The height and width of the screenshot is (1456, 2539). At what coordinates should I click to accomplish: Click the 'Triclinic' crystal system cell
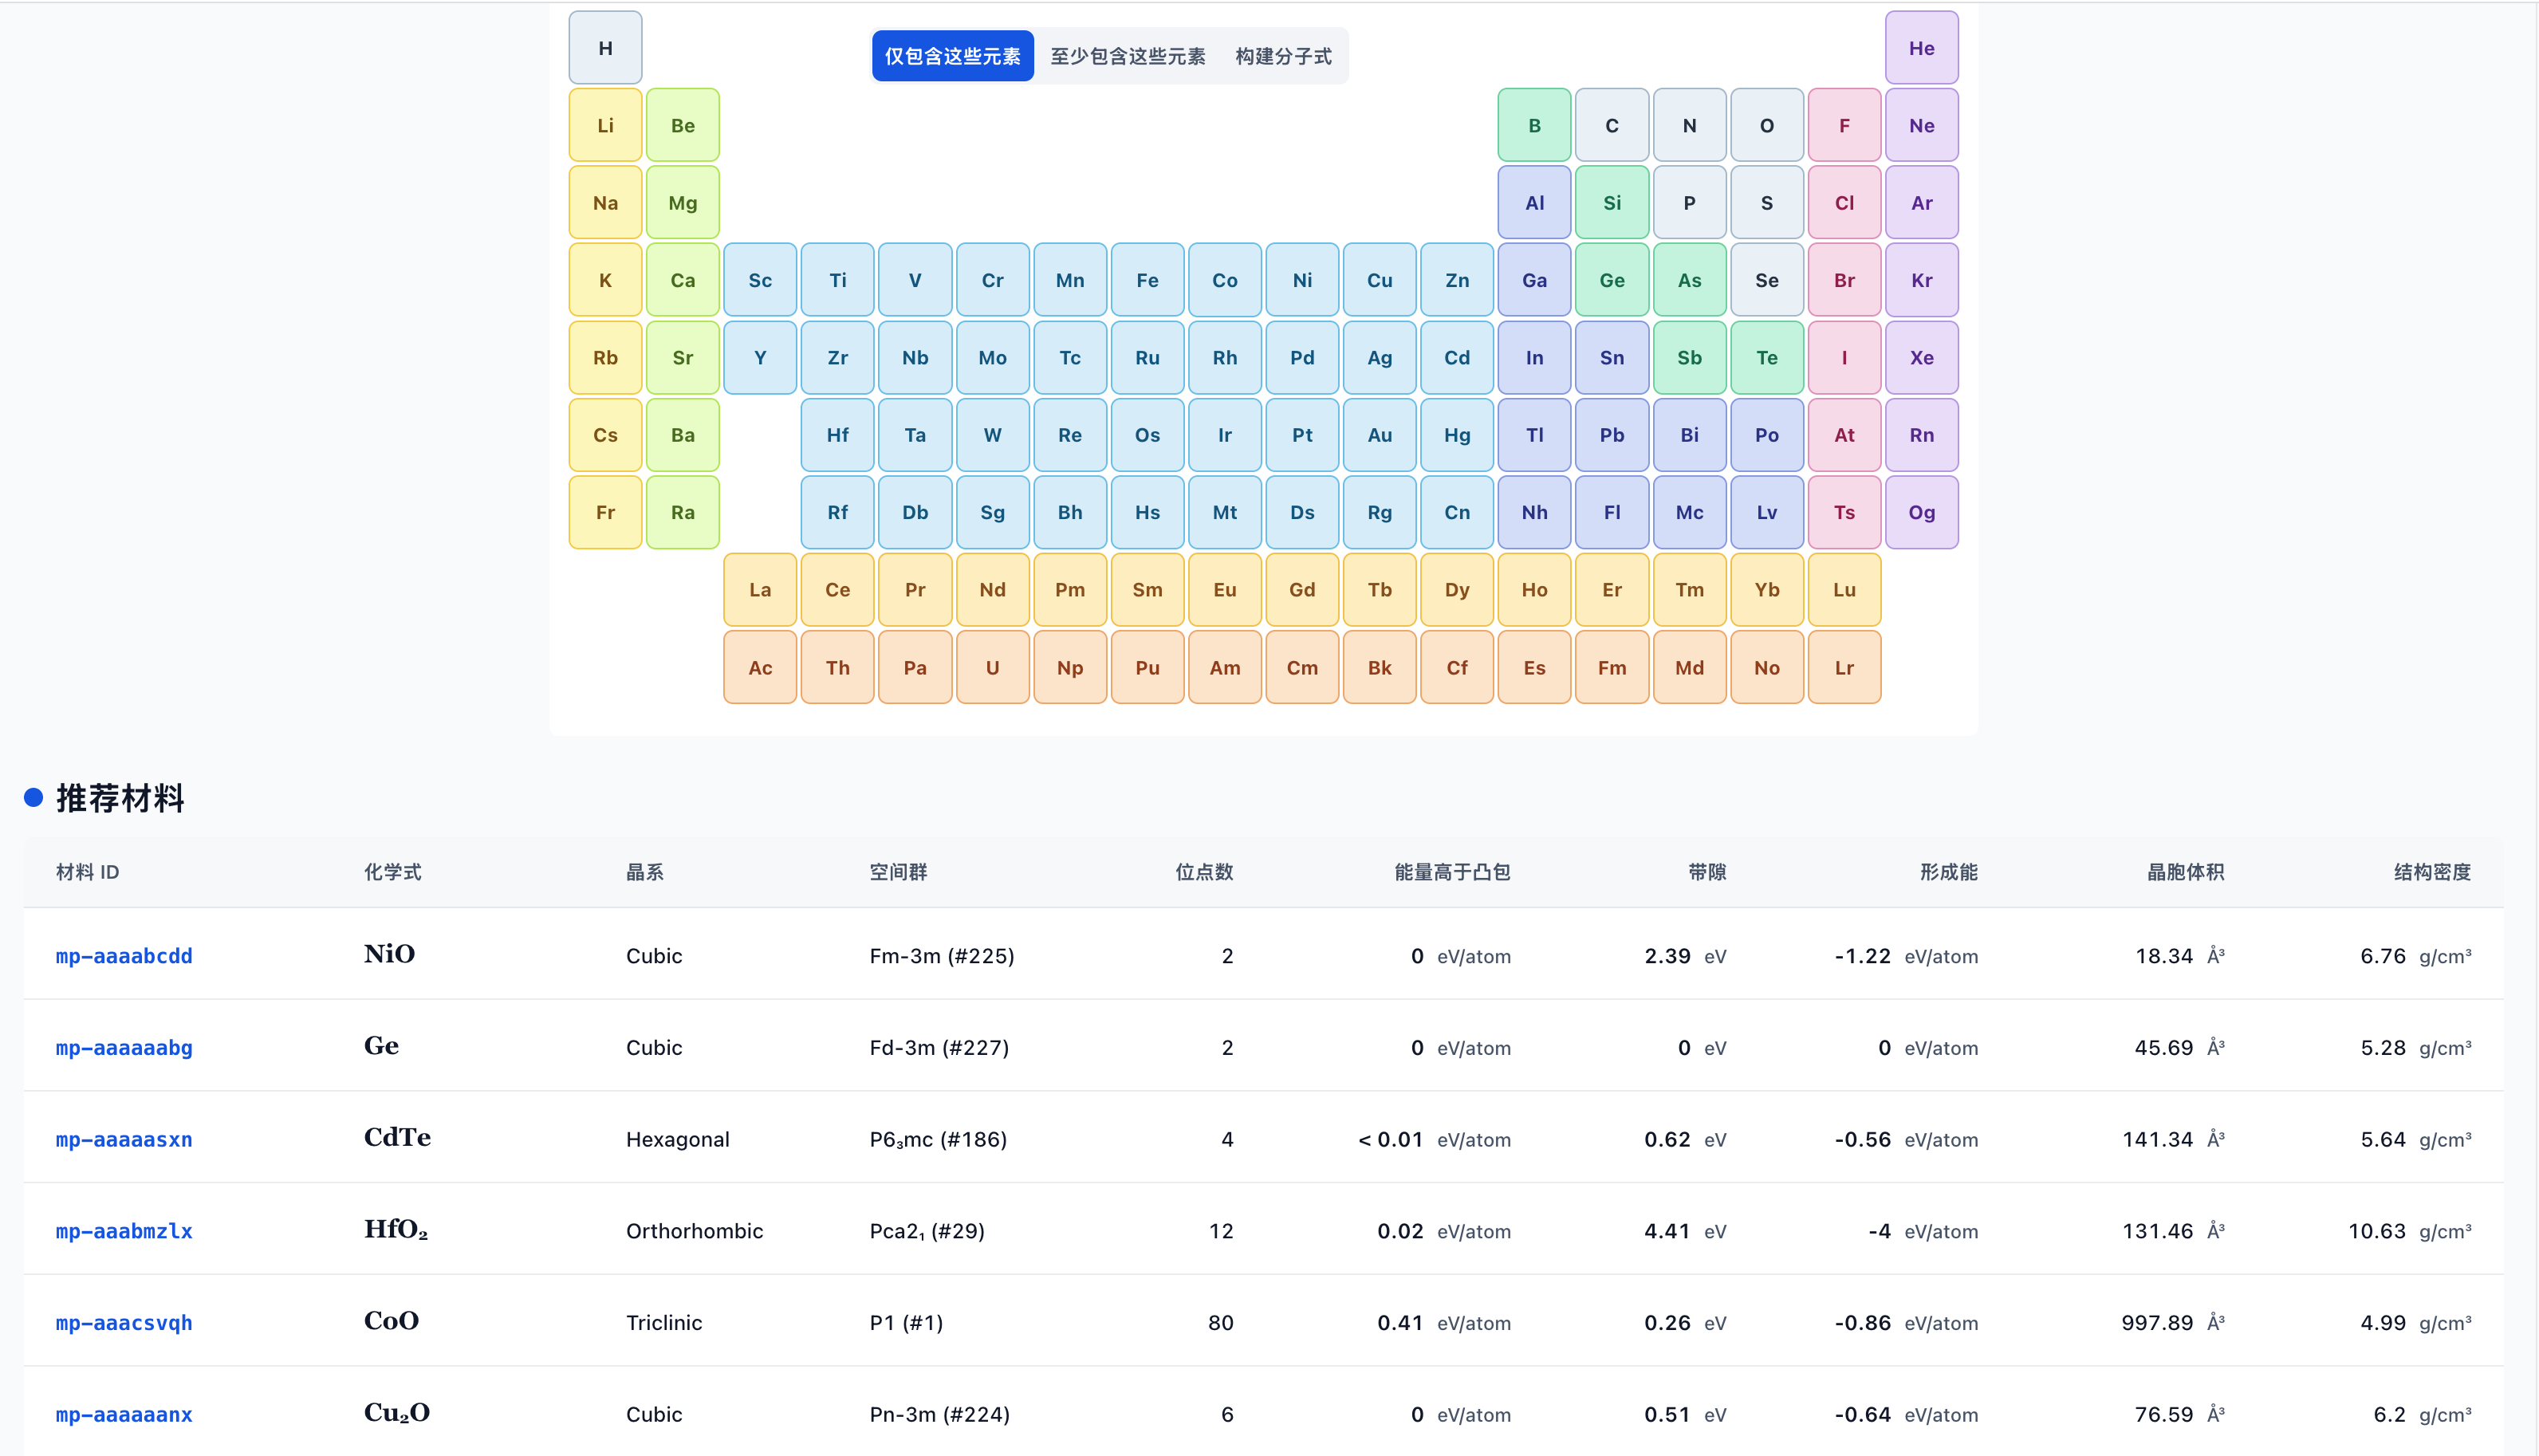[664, 1323]
